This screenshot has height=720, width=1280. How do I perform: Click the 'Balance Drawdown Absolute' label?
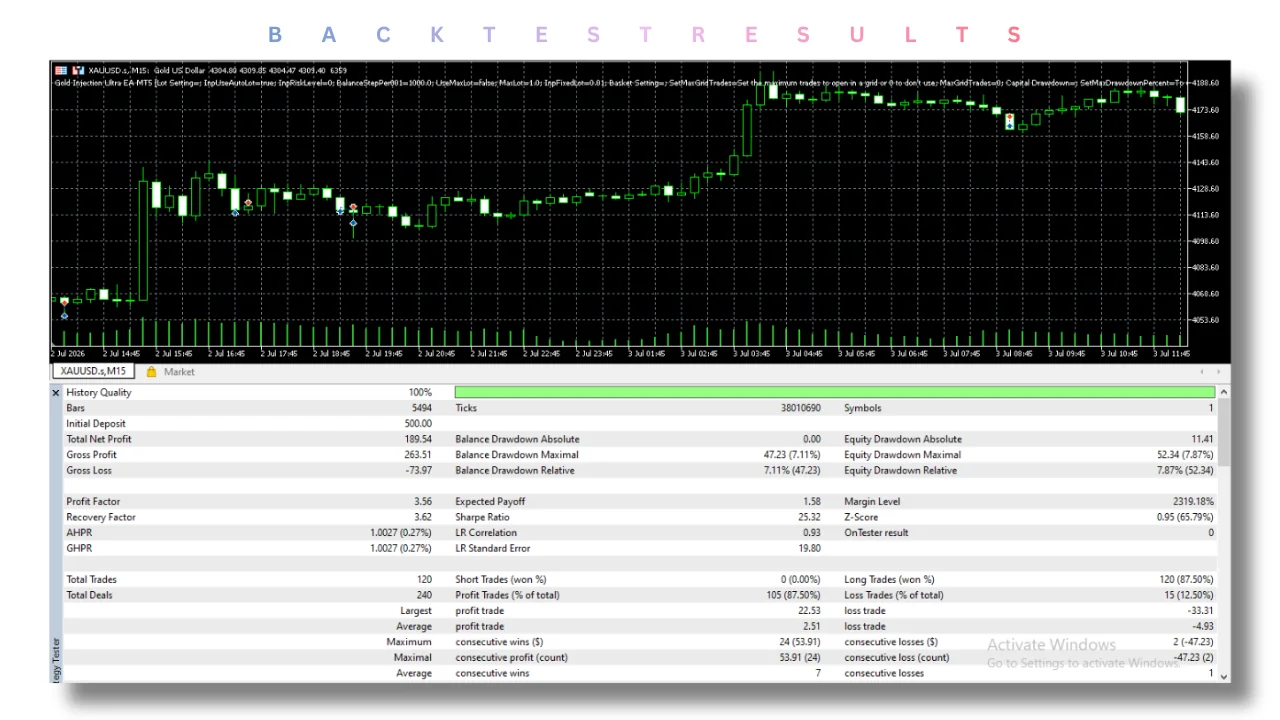point(517,439)
